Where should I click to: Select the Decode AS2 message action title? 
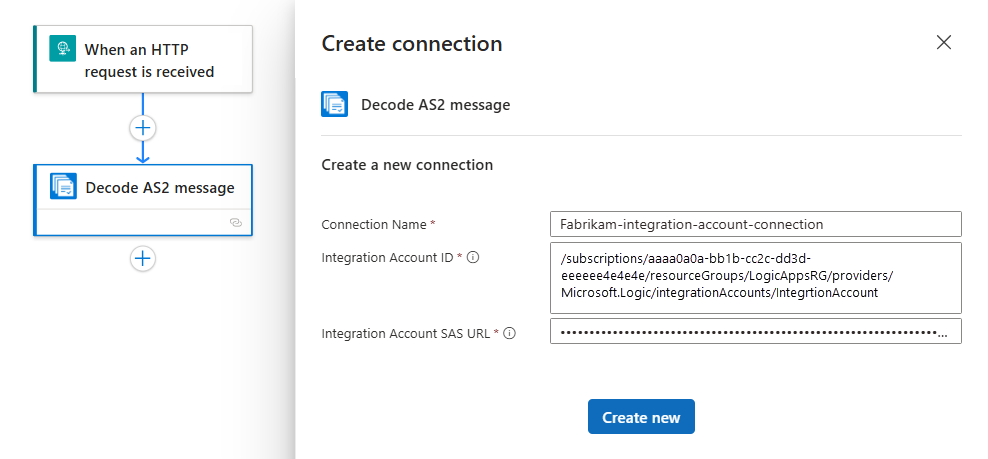160,188
